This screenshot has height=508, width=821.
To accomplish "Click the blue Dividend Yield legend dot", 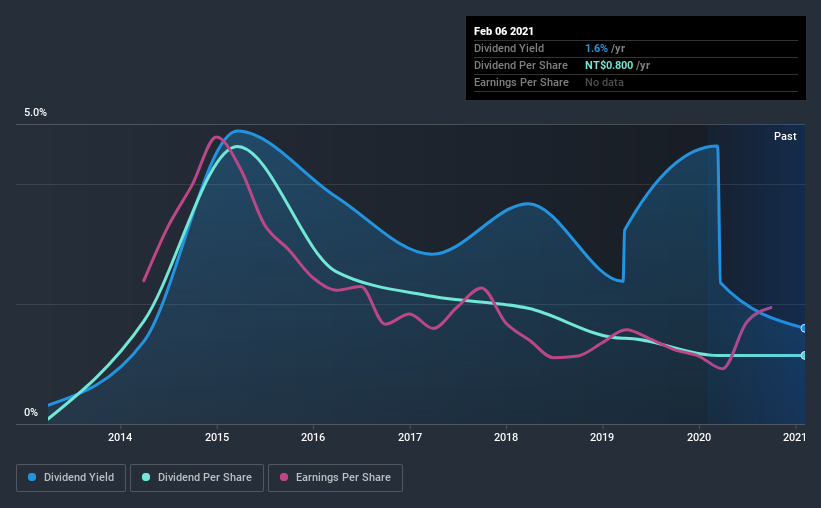I will pyautogui.click(x=32, y=477).
